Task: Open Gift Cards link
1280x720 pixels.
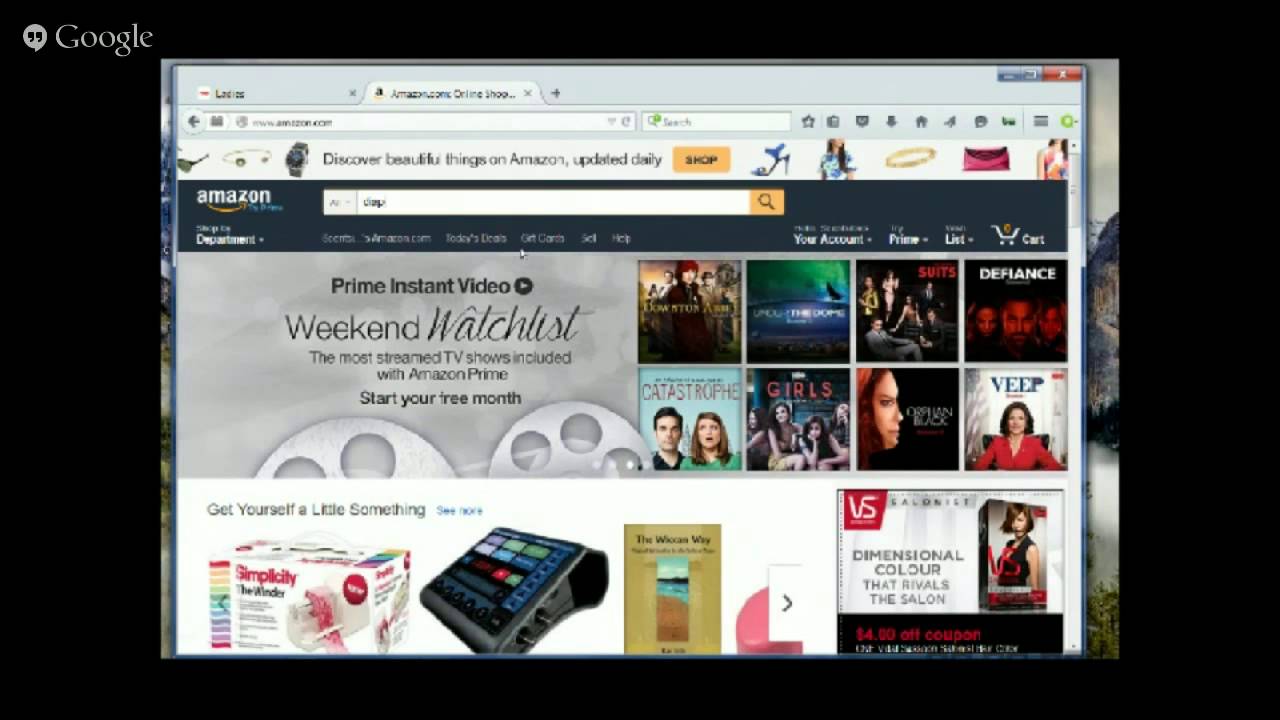Action: pyautogui.click(x=543, y=238)
